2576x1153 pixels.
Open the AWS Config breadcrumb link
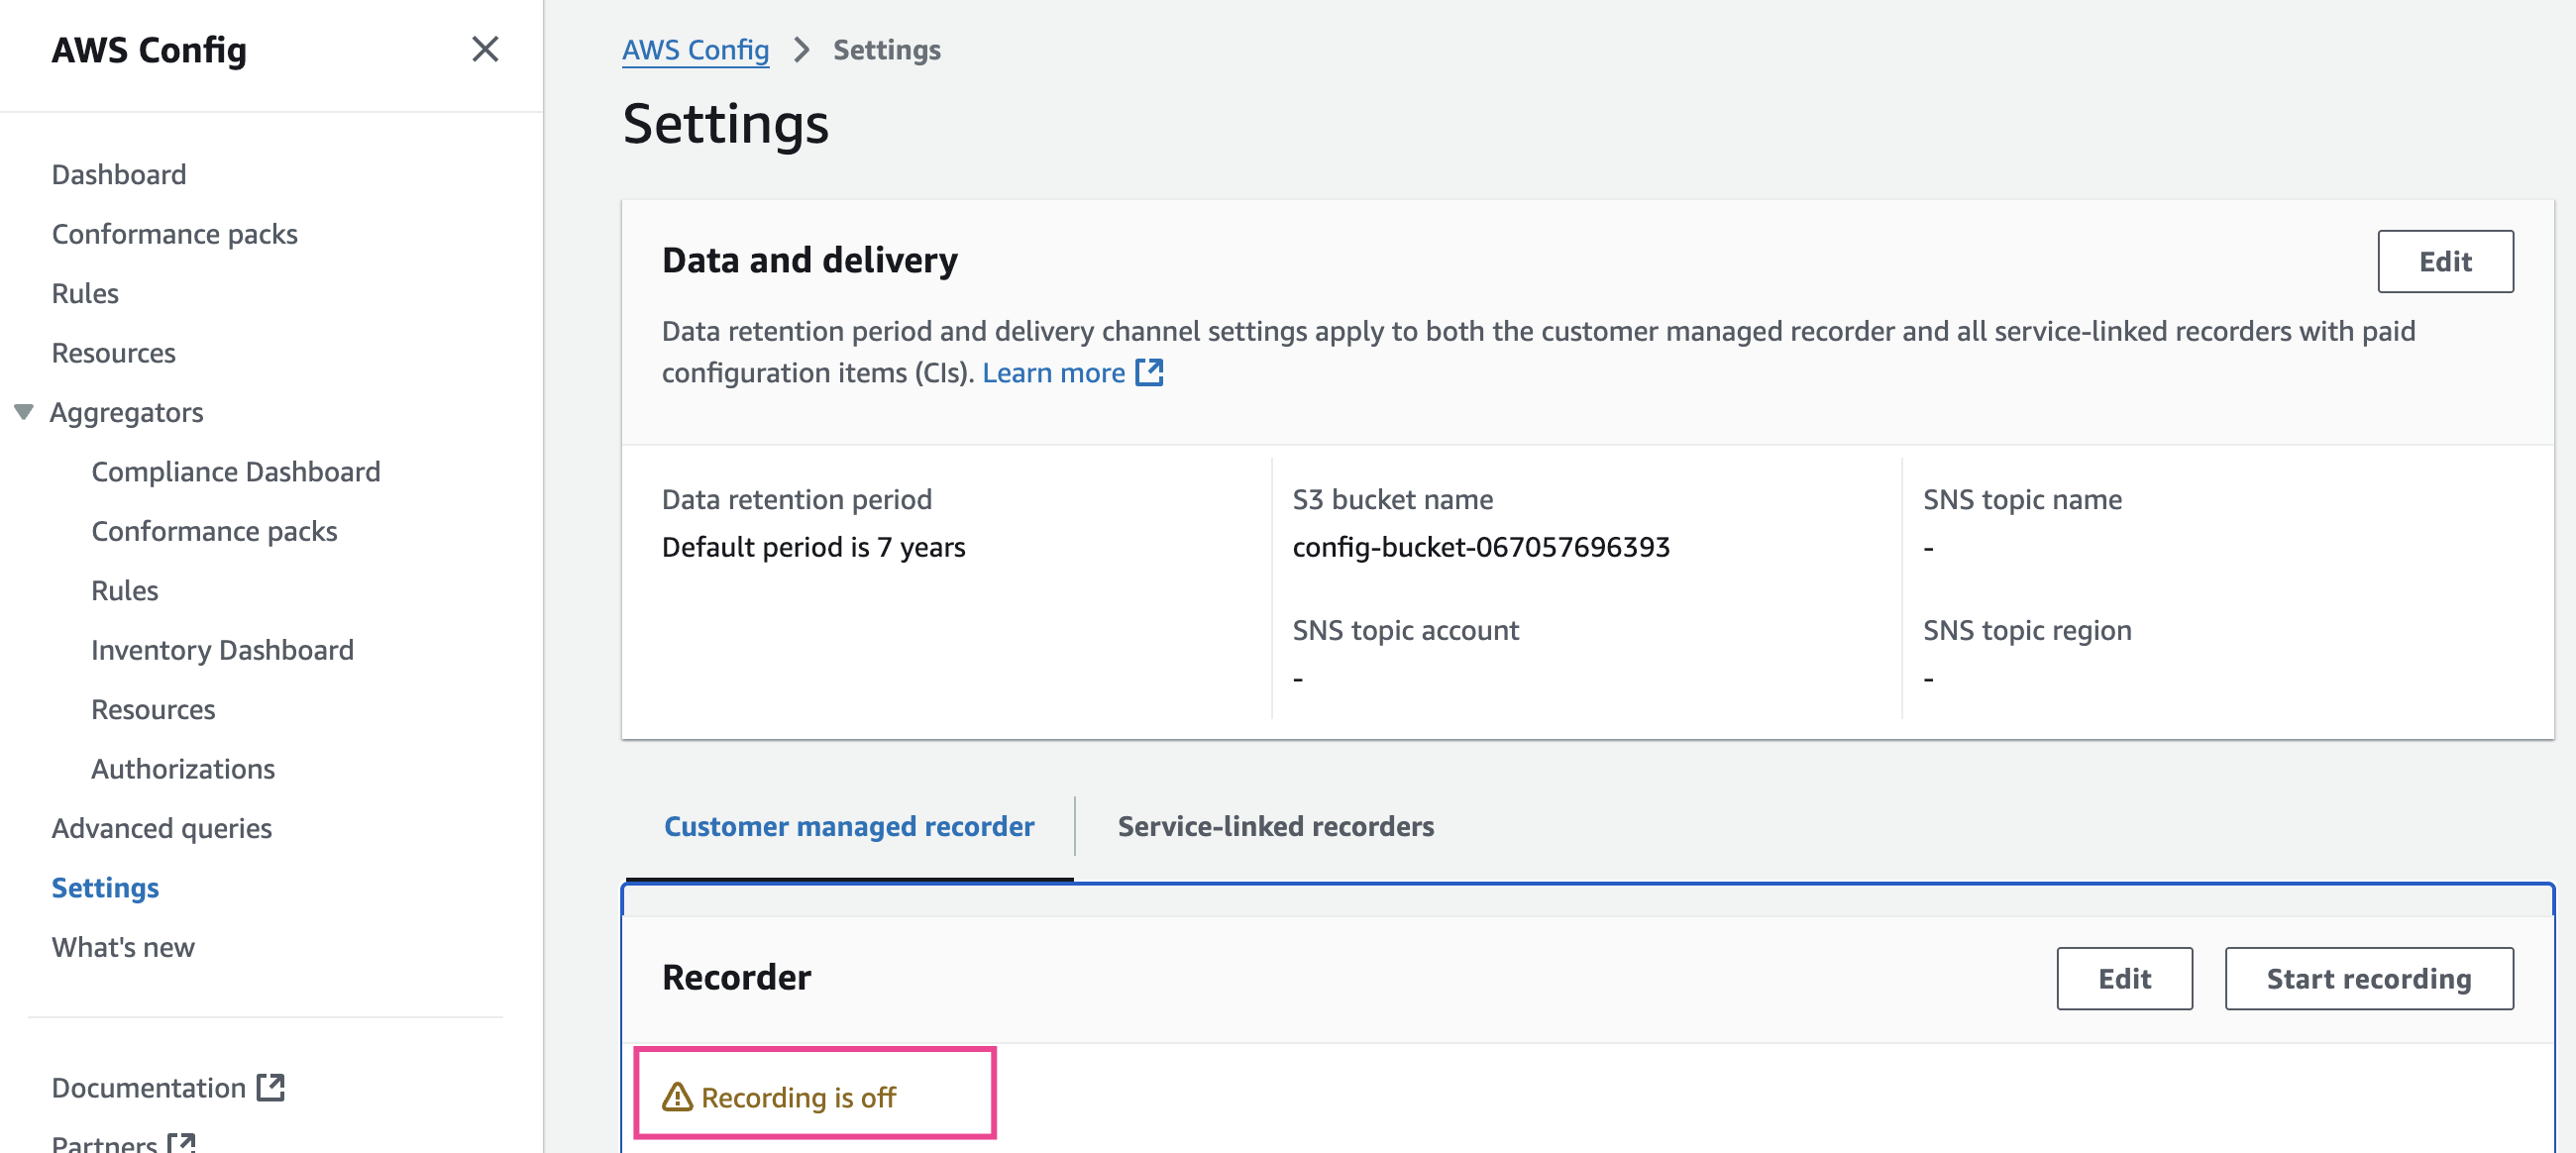click(695, 49)
